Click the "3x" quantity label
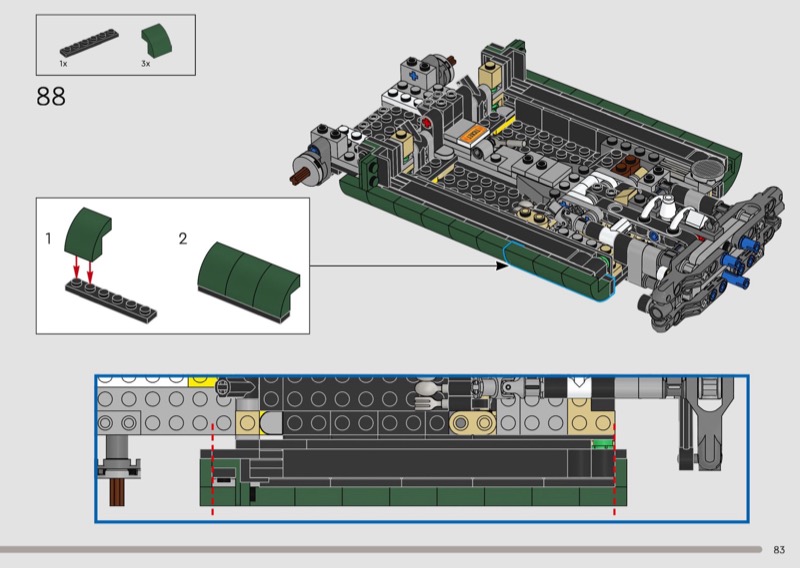 click(146, 64)
